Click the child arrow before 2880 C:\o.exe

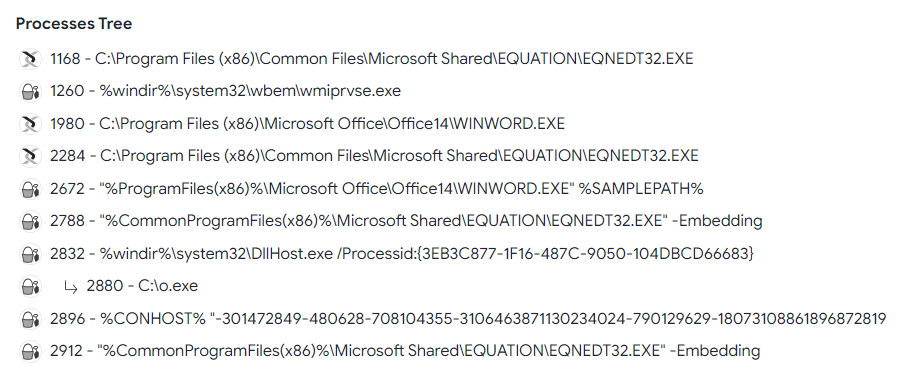pyautogui.click(x=71, y=286)
